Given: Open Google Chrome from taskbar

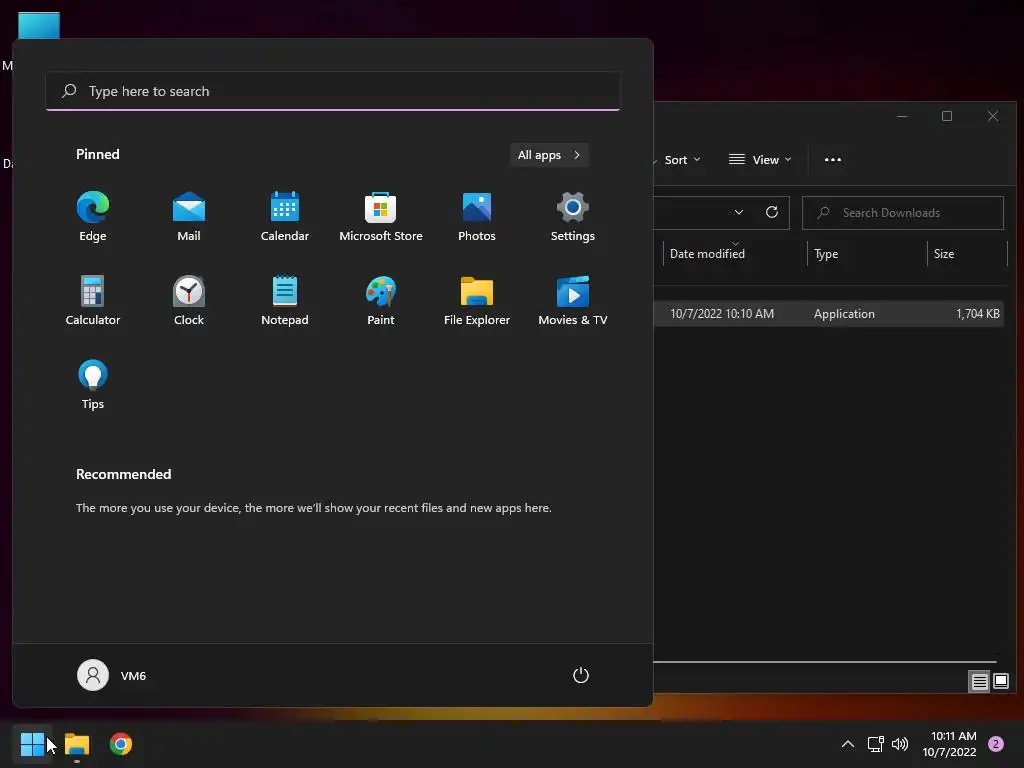Looking at the screenshot, I should click(121, 744).
